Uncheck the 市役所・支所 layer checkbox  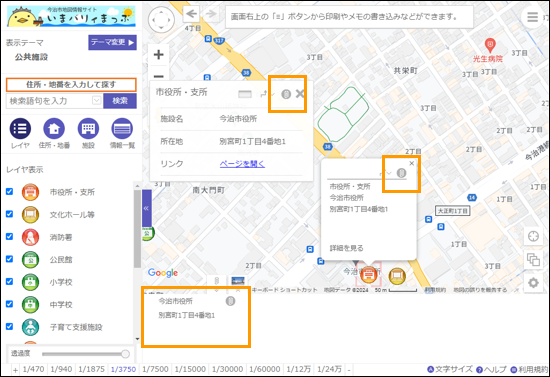coord(9,191)
